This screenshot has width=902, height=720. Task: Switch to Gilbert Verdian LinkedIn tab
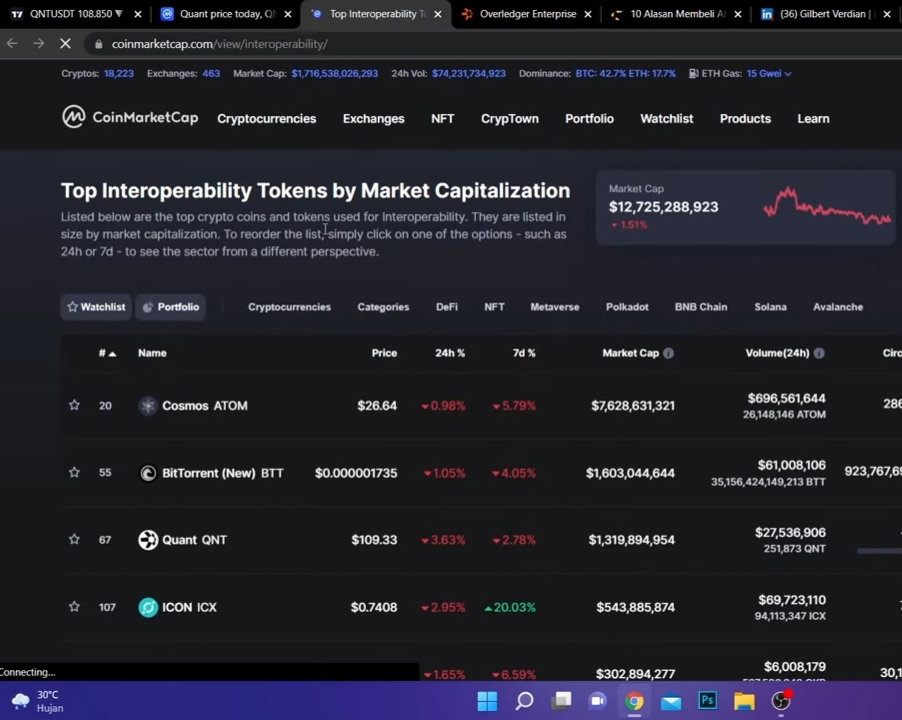coord(823,14)
